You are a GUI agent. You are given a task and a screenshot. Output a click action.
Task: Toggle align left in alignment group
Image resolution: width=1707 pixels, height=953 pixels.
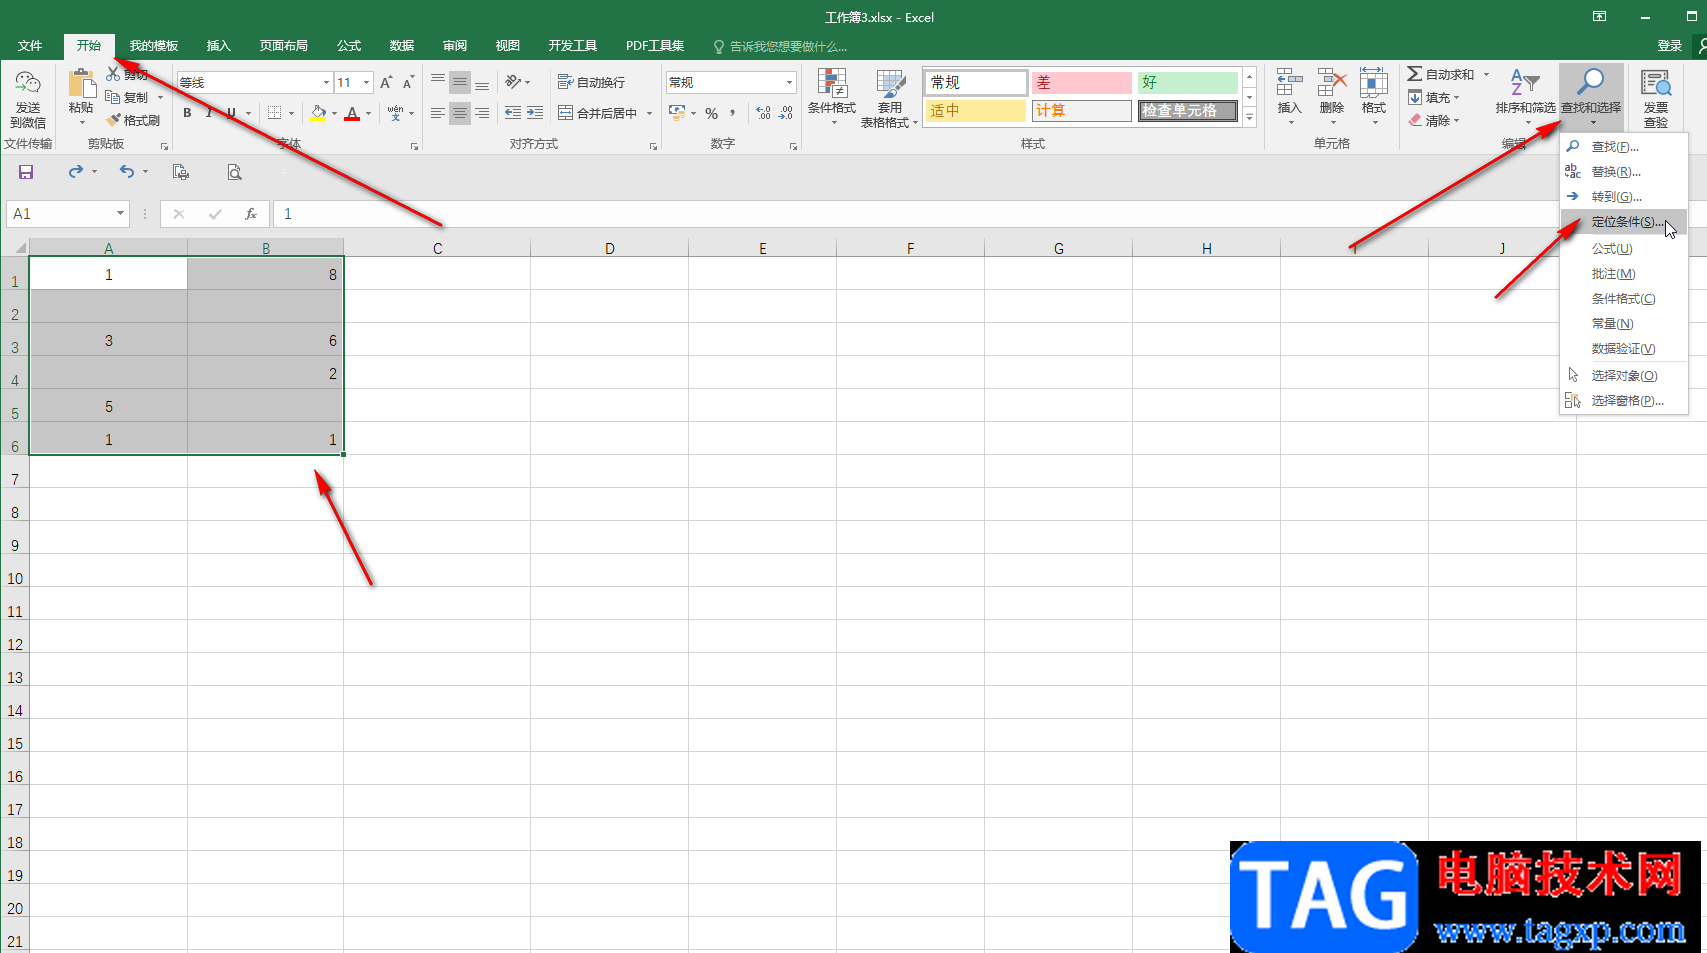point(437,113)
